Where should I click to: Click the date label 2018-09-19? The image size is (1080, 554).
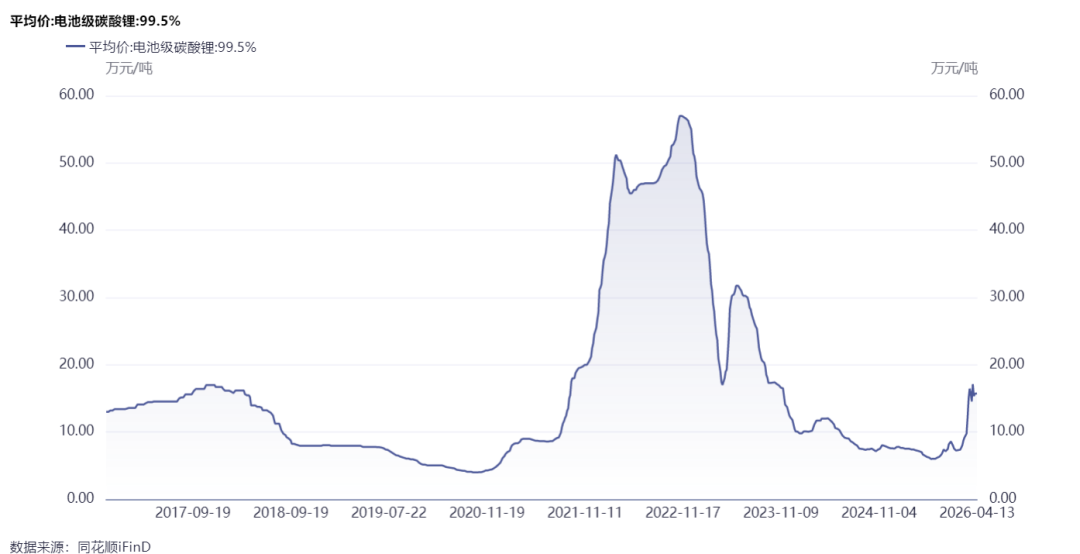click(x=290, y=513)
